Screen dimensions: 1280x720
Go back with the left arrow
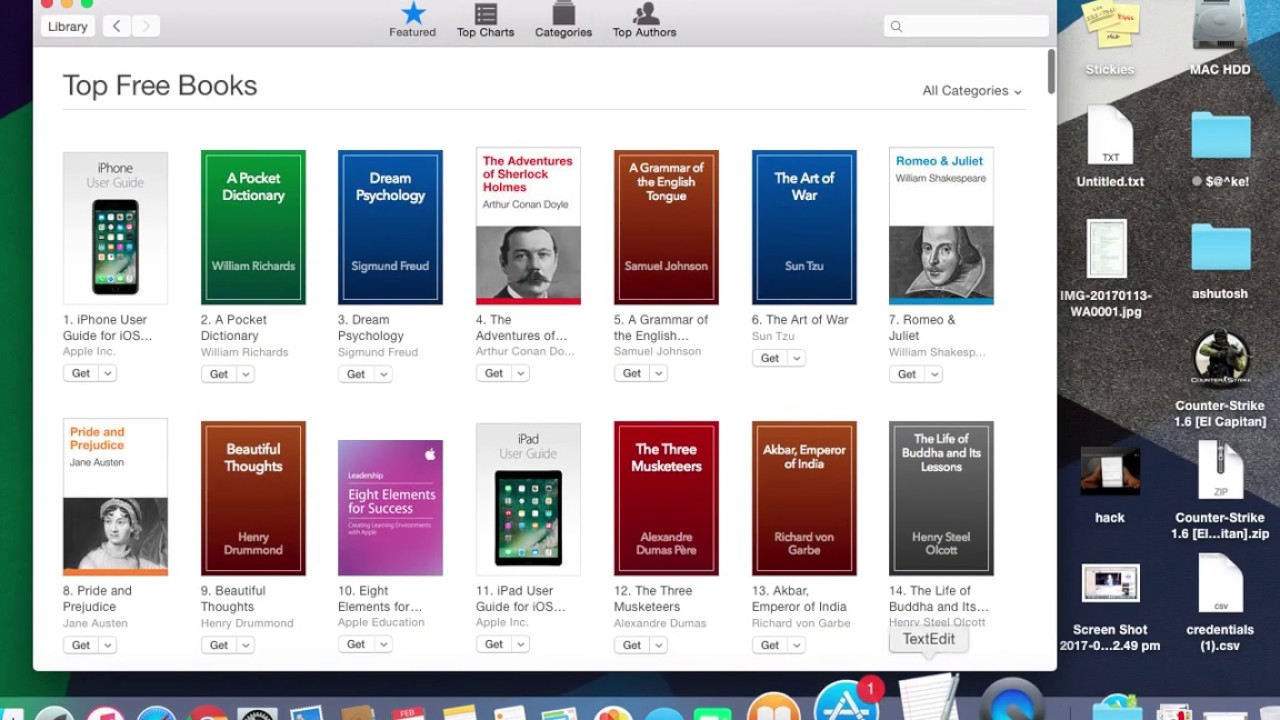tap(116, 26)
